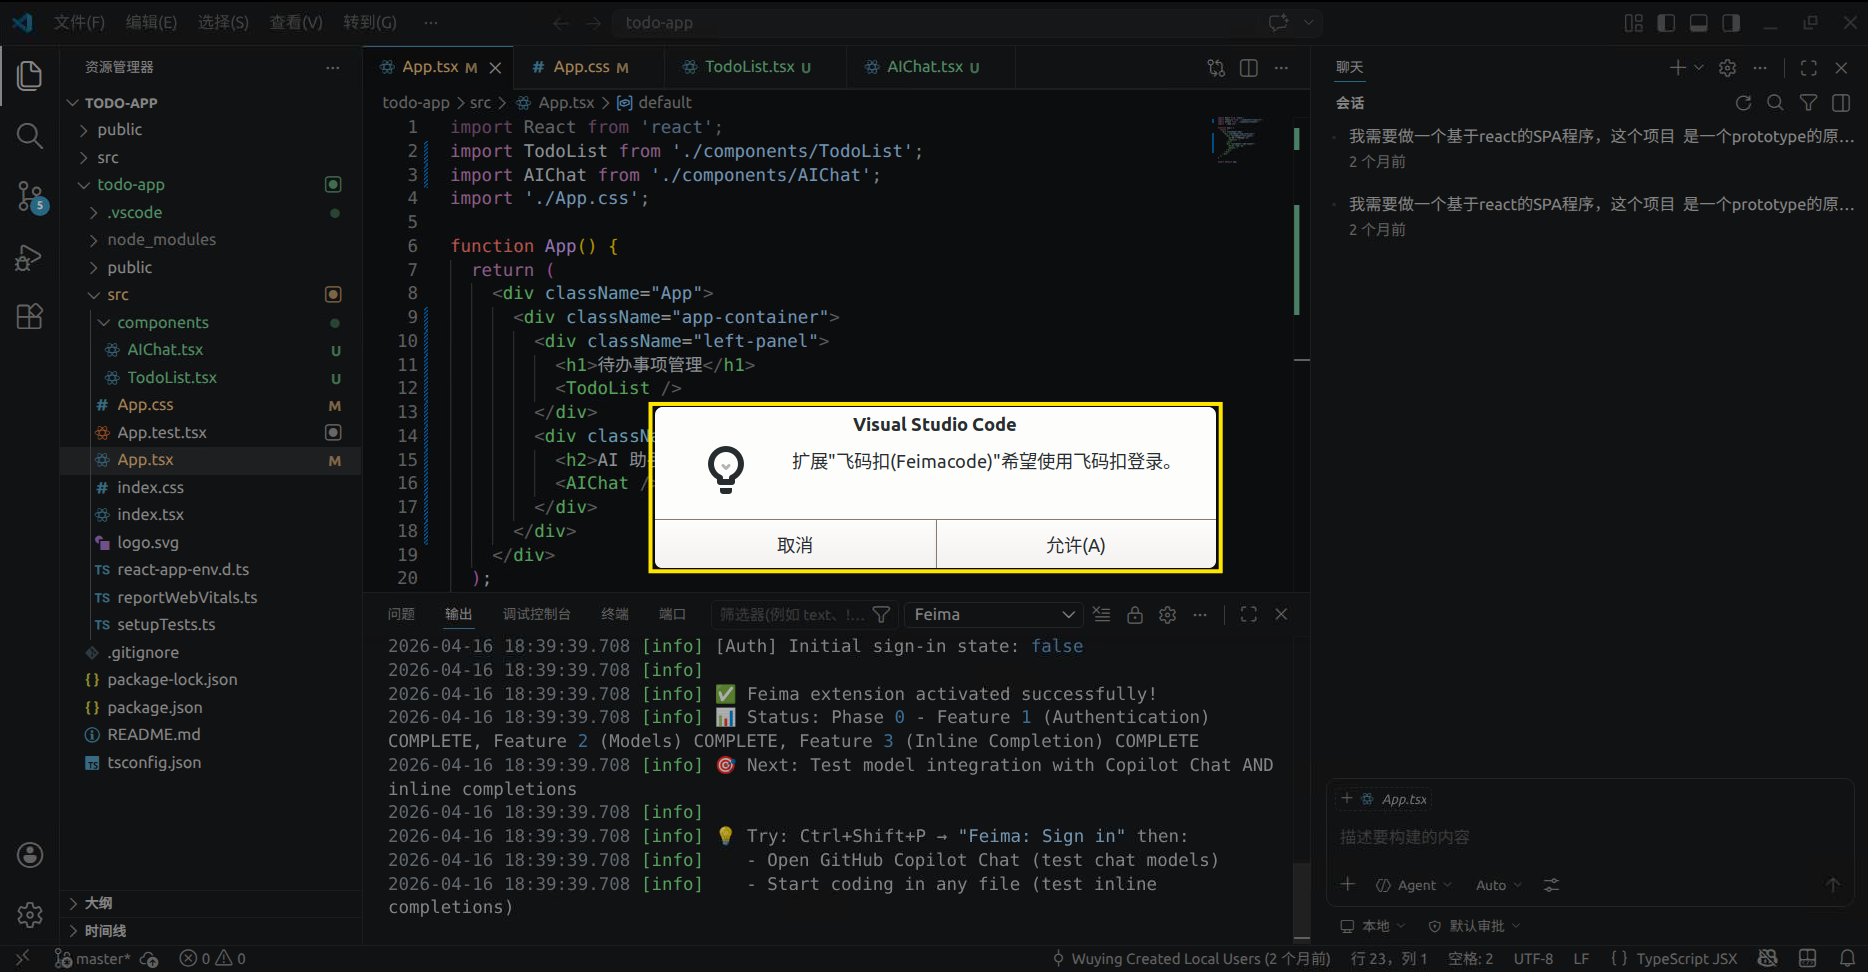1868x972 pixels.
Task: Open the Explorer view in the activity bar
Action: [30, 76]
